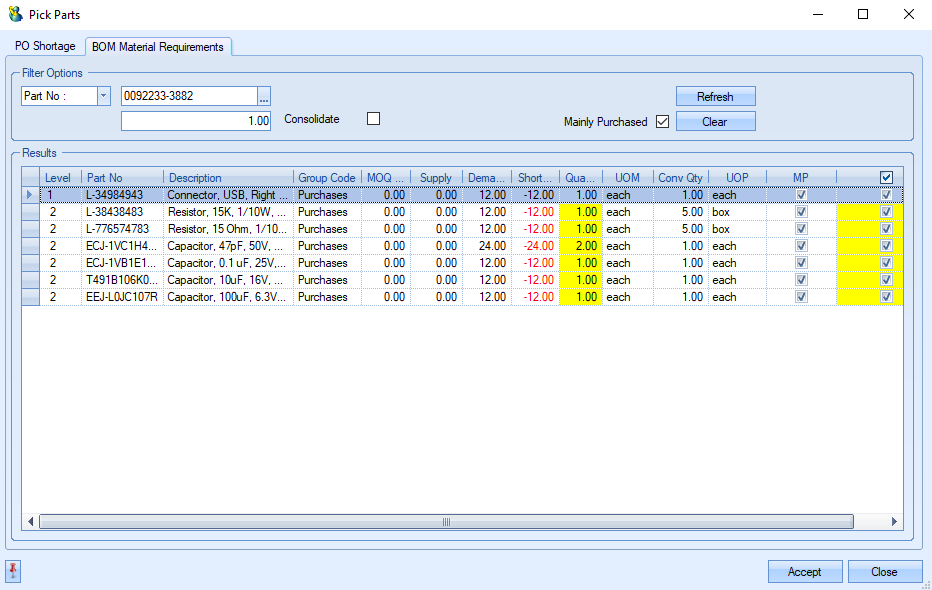Toggle the select-all checkbox in the grid header
This screenshot has width=932, height=590.
(886, 178)
